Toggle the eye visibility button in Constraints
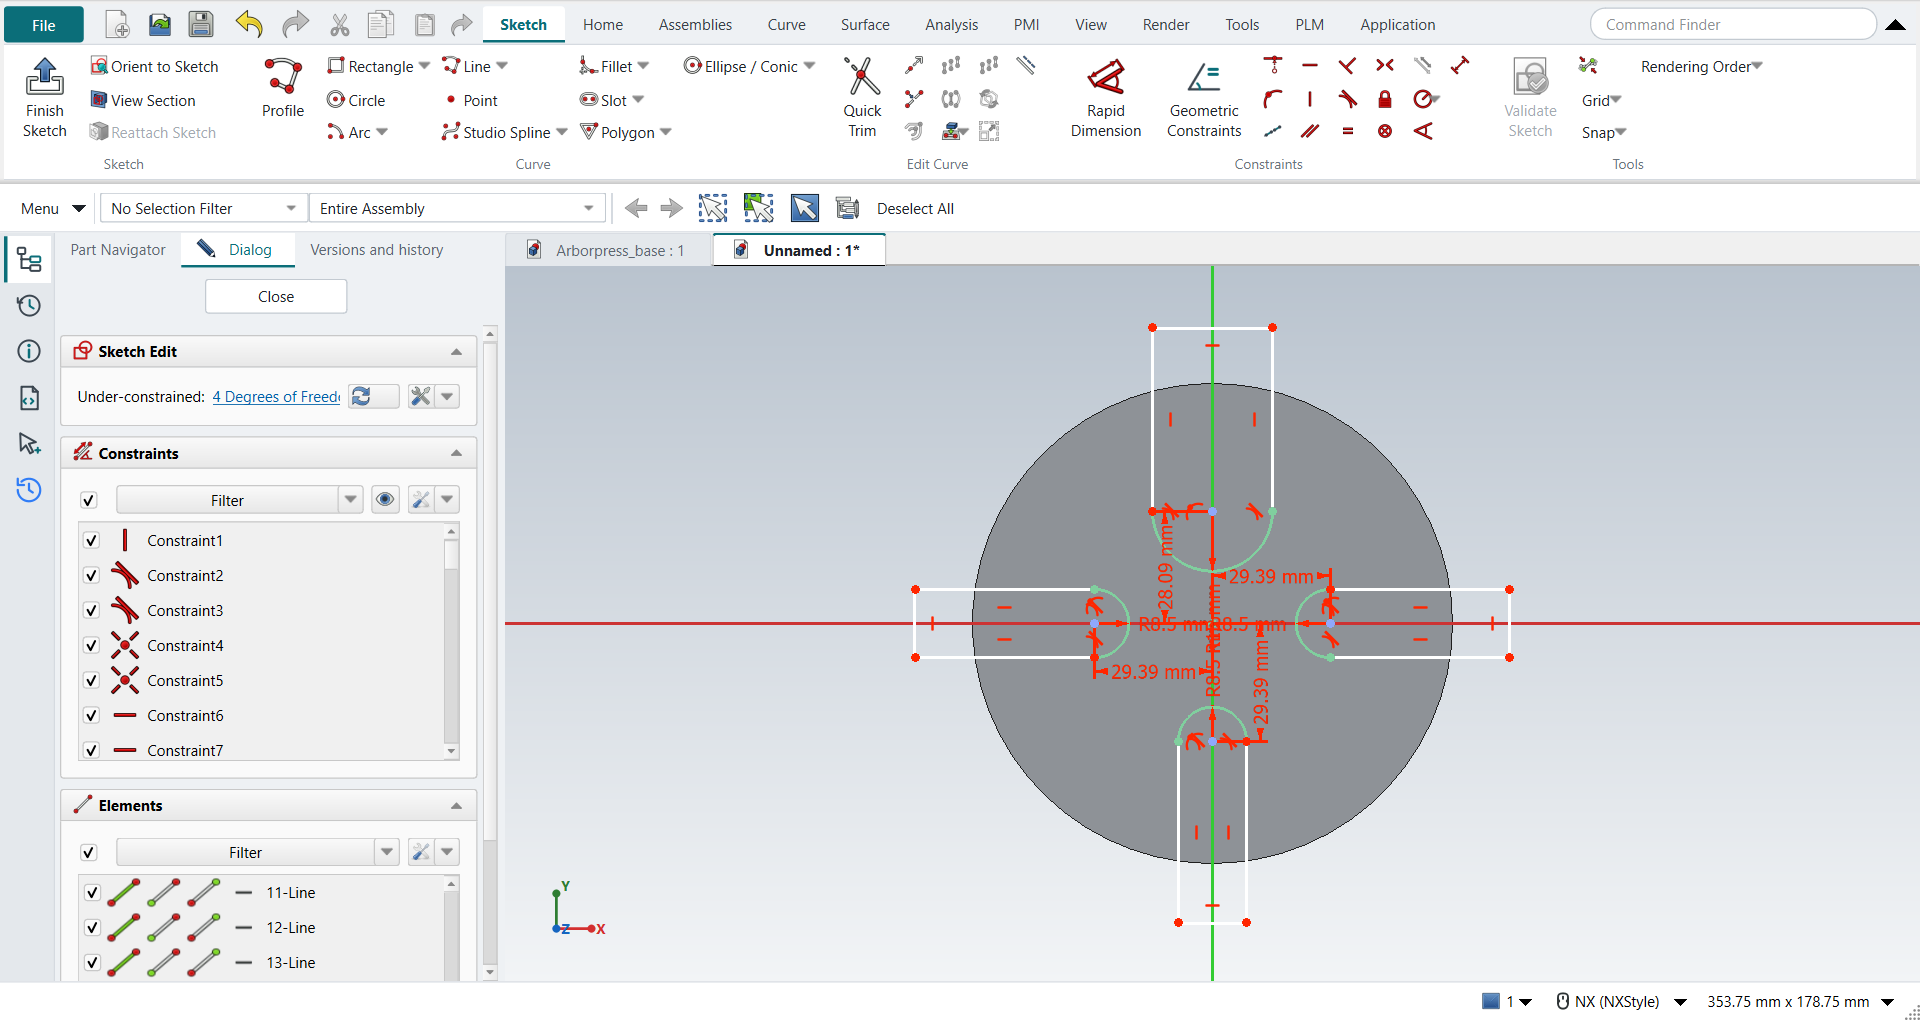Viewport: 1920px width, 1020px height. (x=385, y=500)
